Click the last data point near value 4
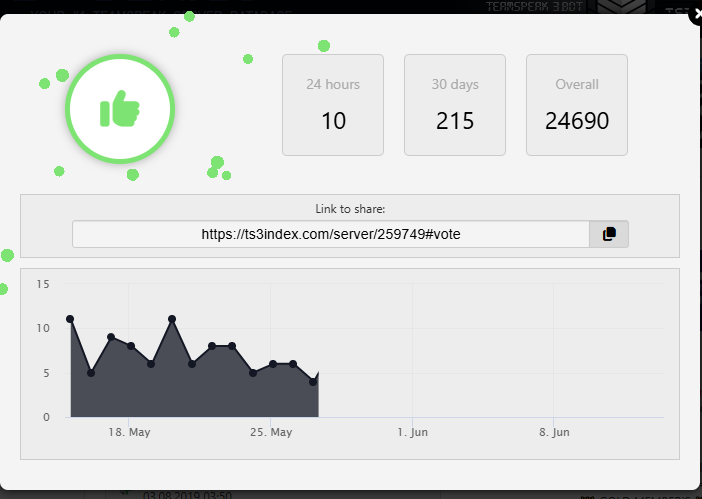 tap(313, 382)
